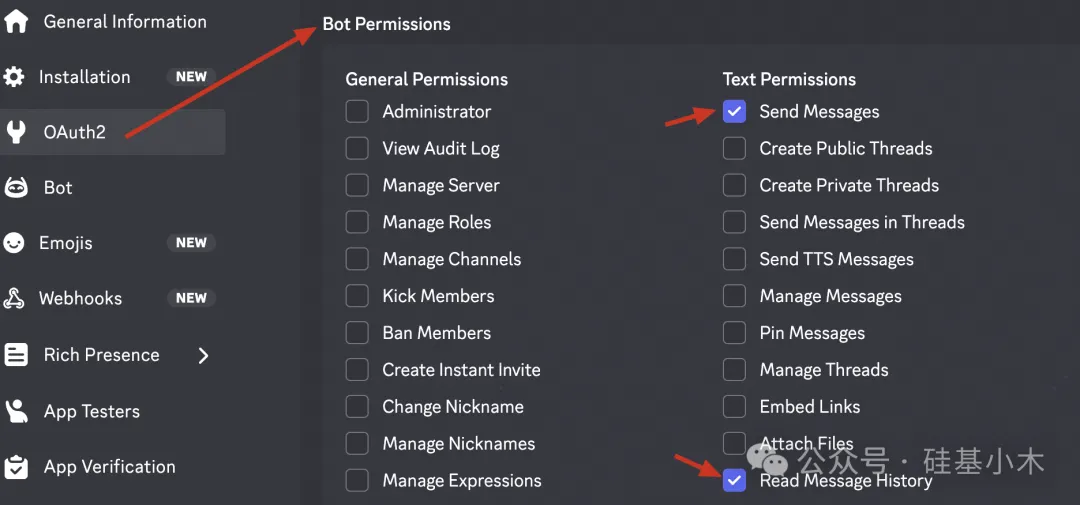Expand the Rich Presence chevron

coord(203,355)
